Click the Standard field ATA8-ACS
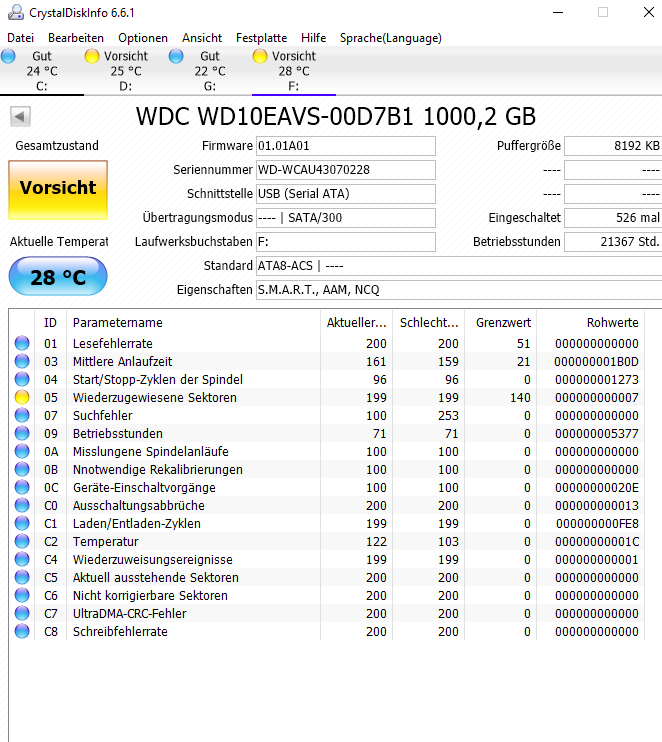 pos(459,266)
